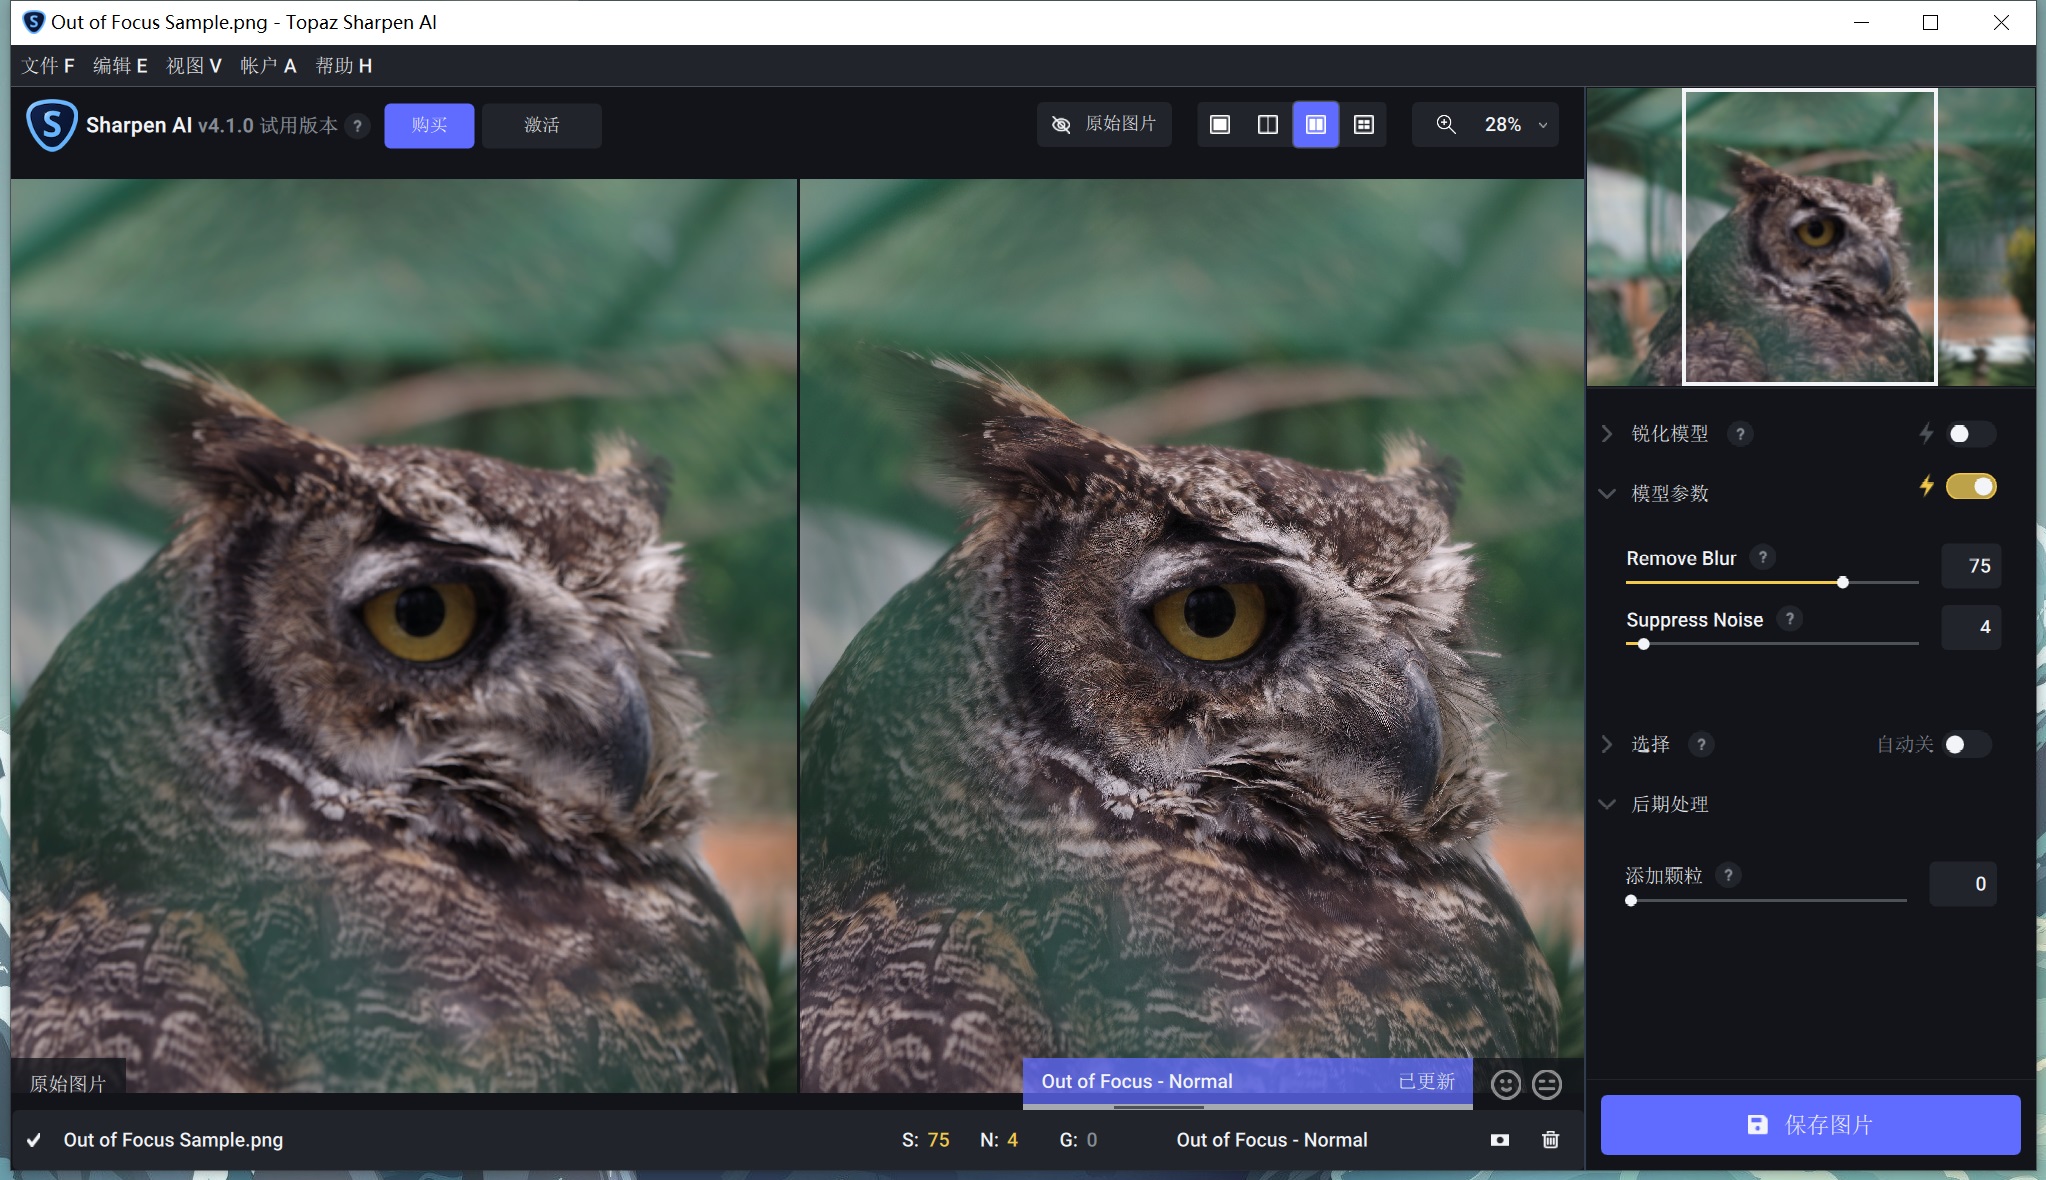Image resolution: width=2046 pixels, height=1180 pixels.
Task: Toggle the 选择 auto mask switch
Action: [x=1966, y=745]
